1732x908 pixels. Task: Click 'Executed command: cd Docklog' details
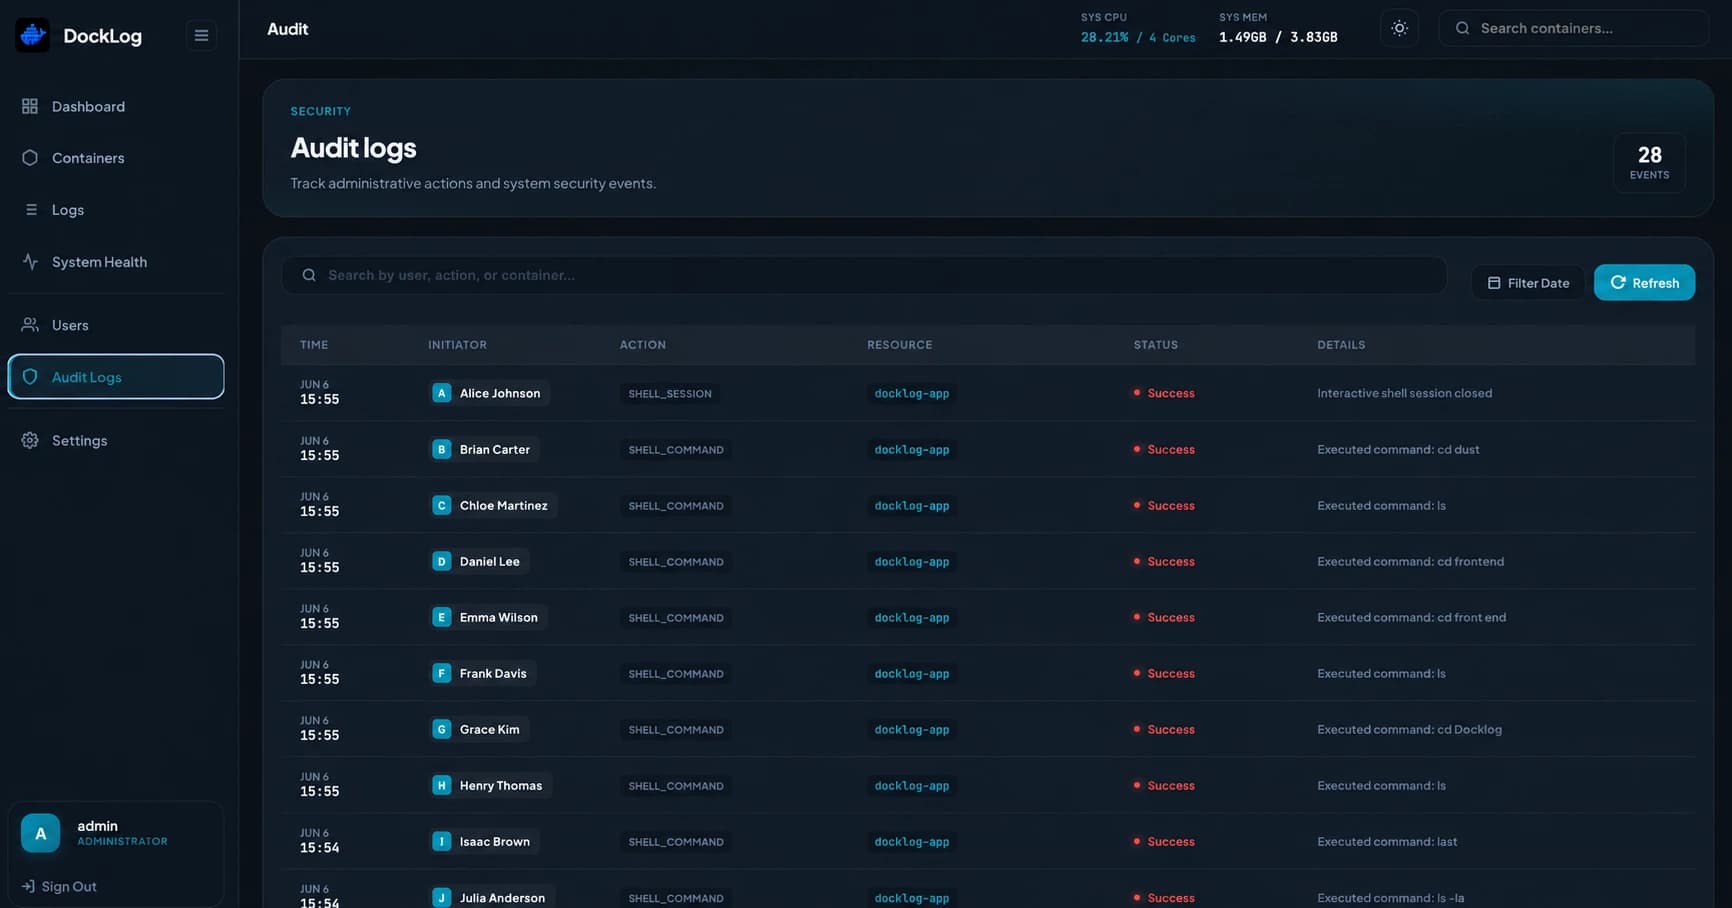(x=1409, y=729)
